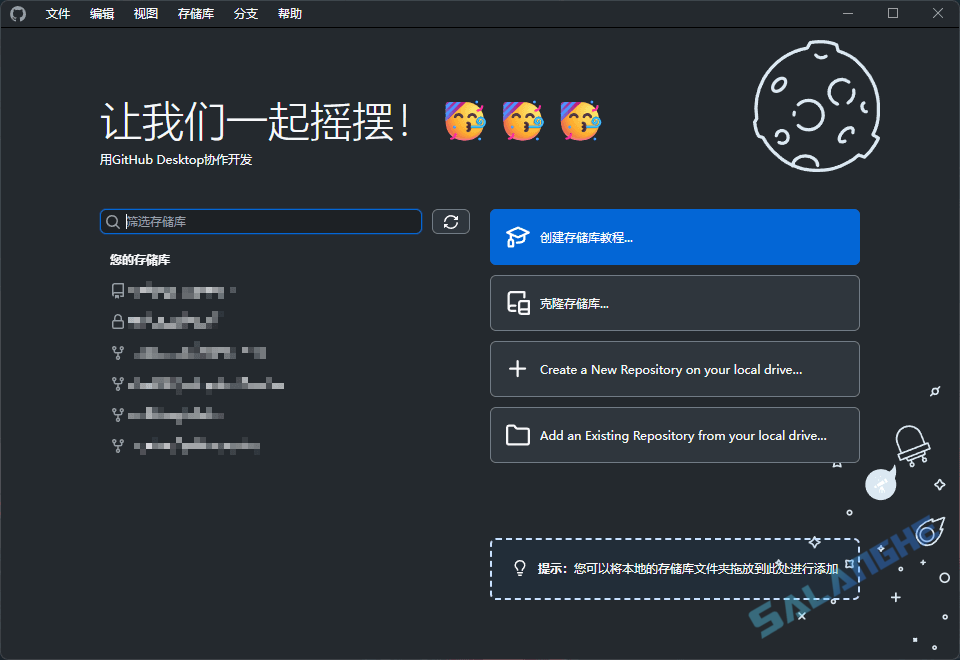Click the plus icon on Create a New Repository

tap(517, 369)
